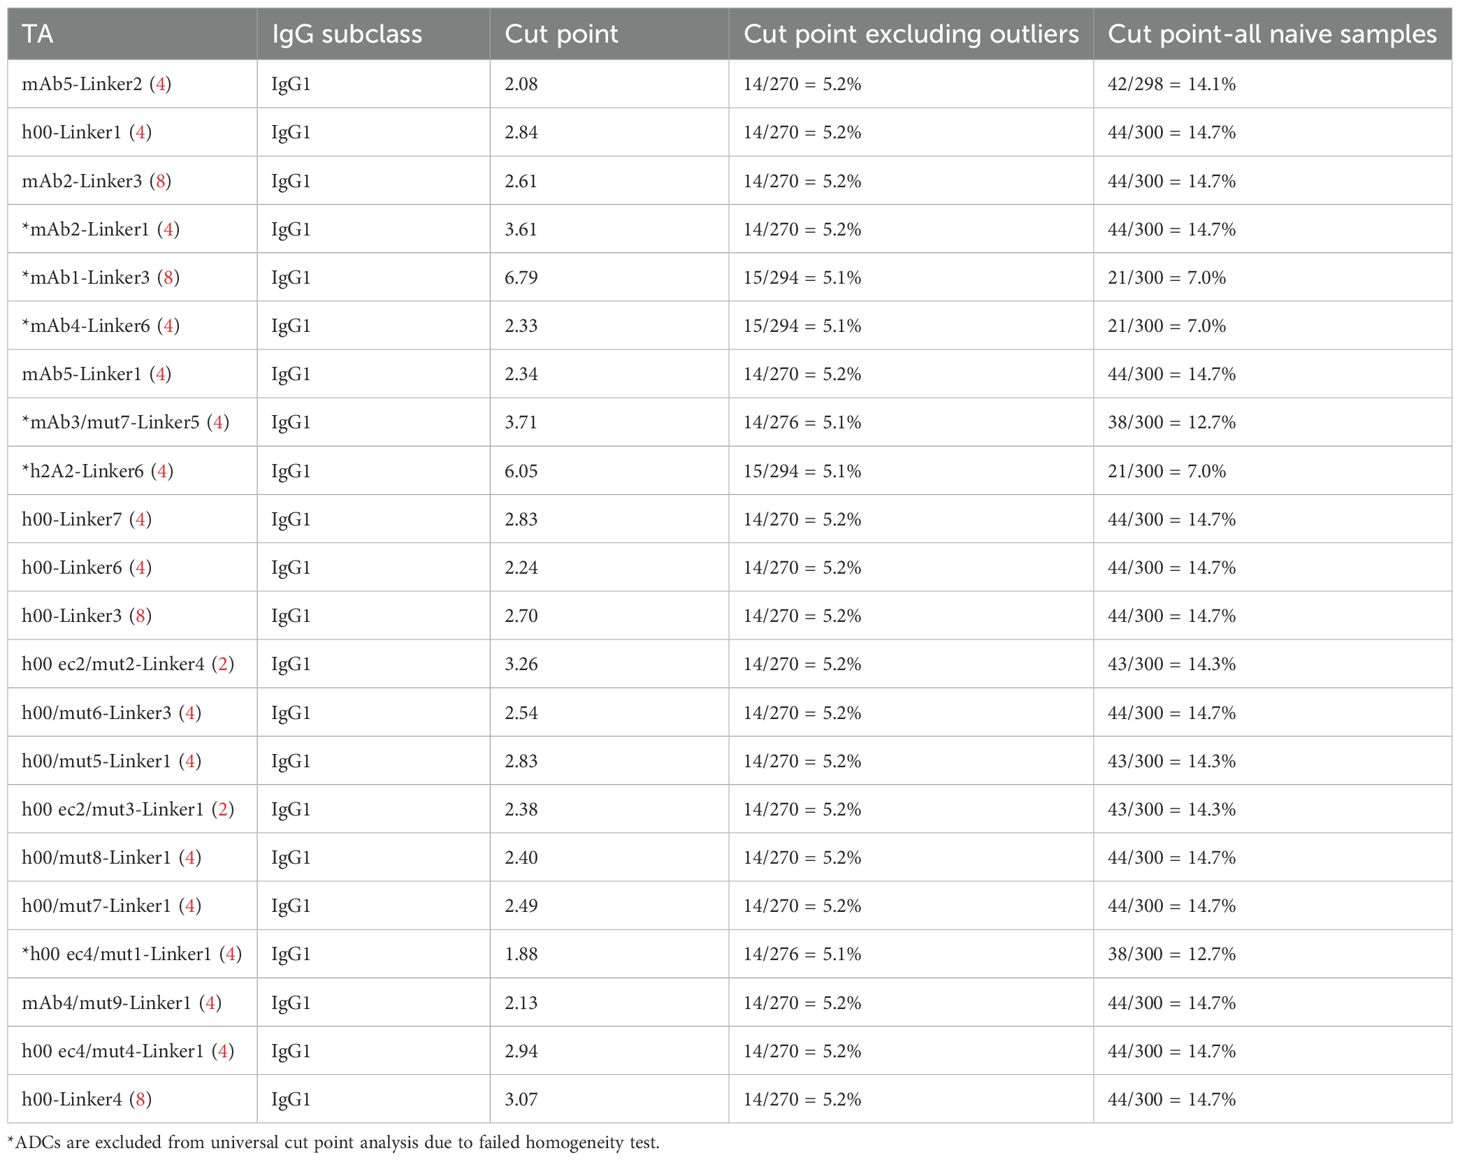
Task: Click the TA column header
Action: (x=38, y=34)
